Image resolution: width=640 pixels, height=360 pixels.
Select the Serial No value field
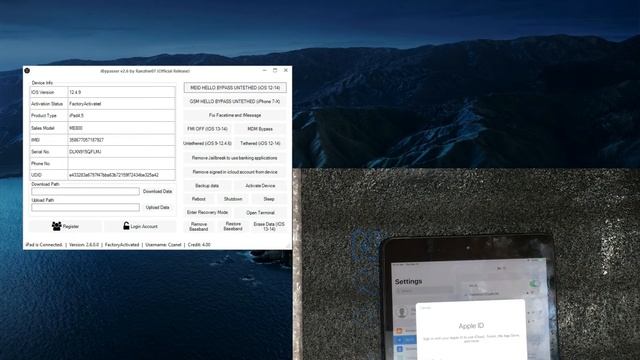(x=121, y=152)
